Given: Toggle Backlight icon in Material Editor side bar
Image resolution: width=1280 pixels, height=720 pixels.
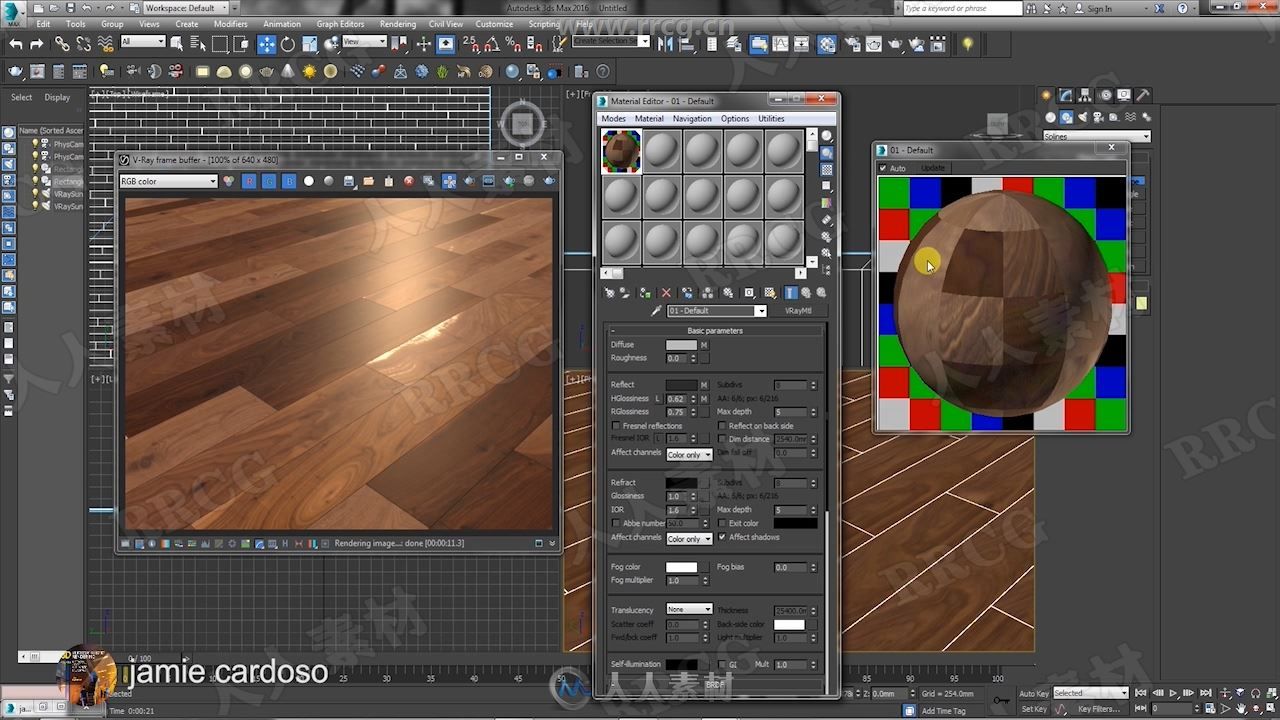Looking at the screenshot, I should (826, 153).
